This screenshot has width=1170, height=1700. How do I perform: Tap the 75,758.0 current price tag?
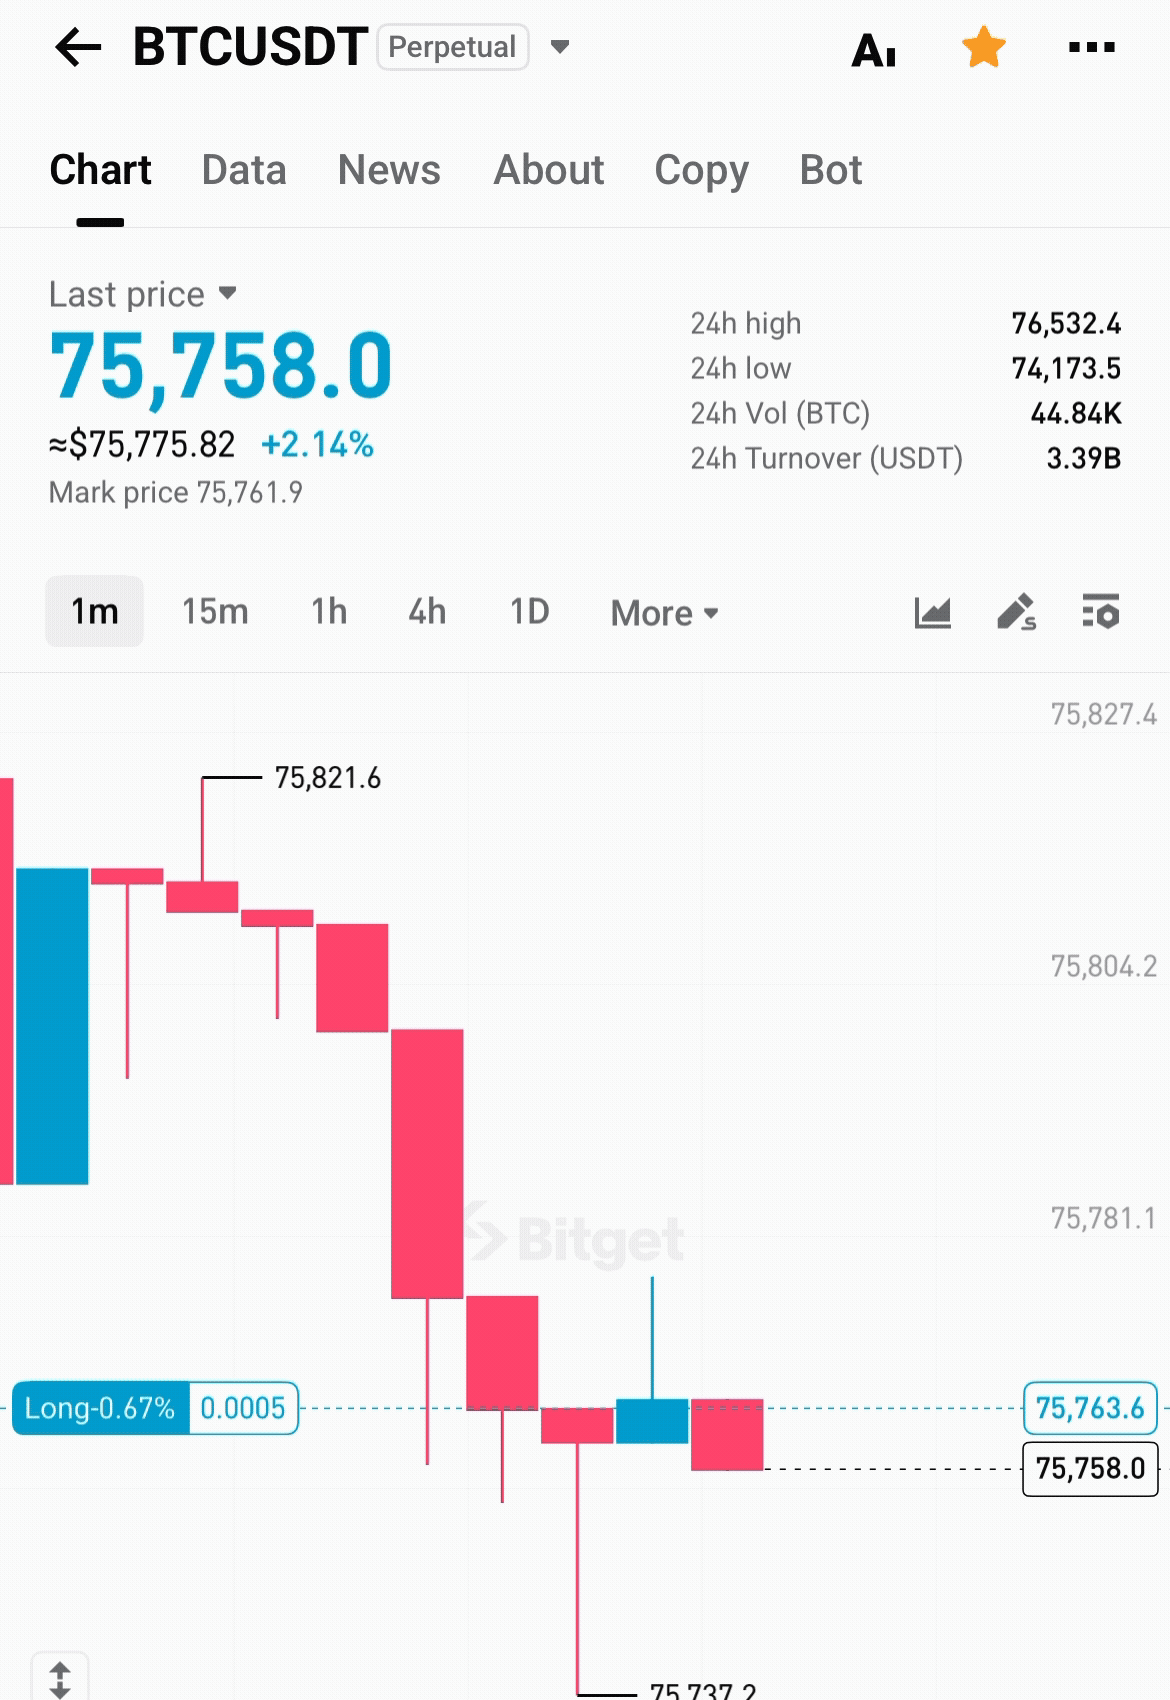1089,1468
